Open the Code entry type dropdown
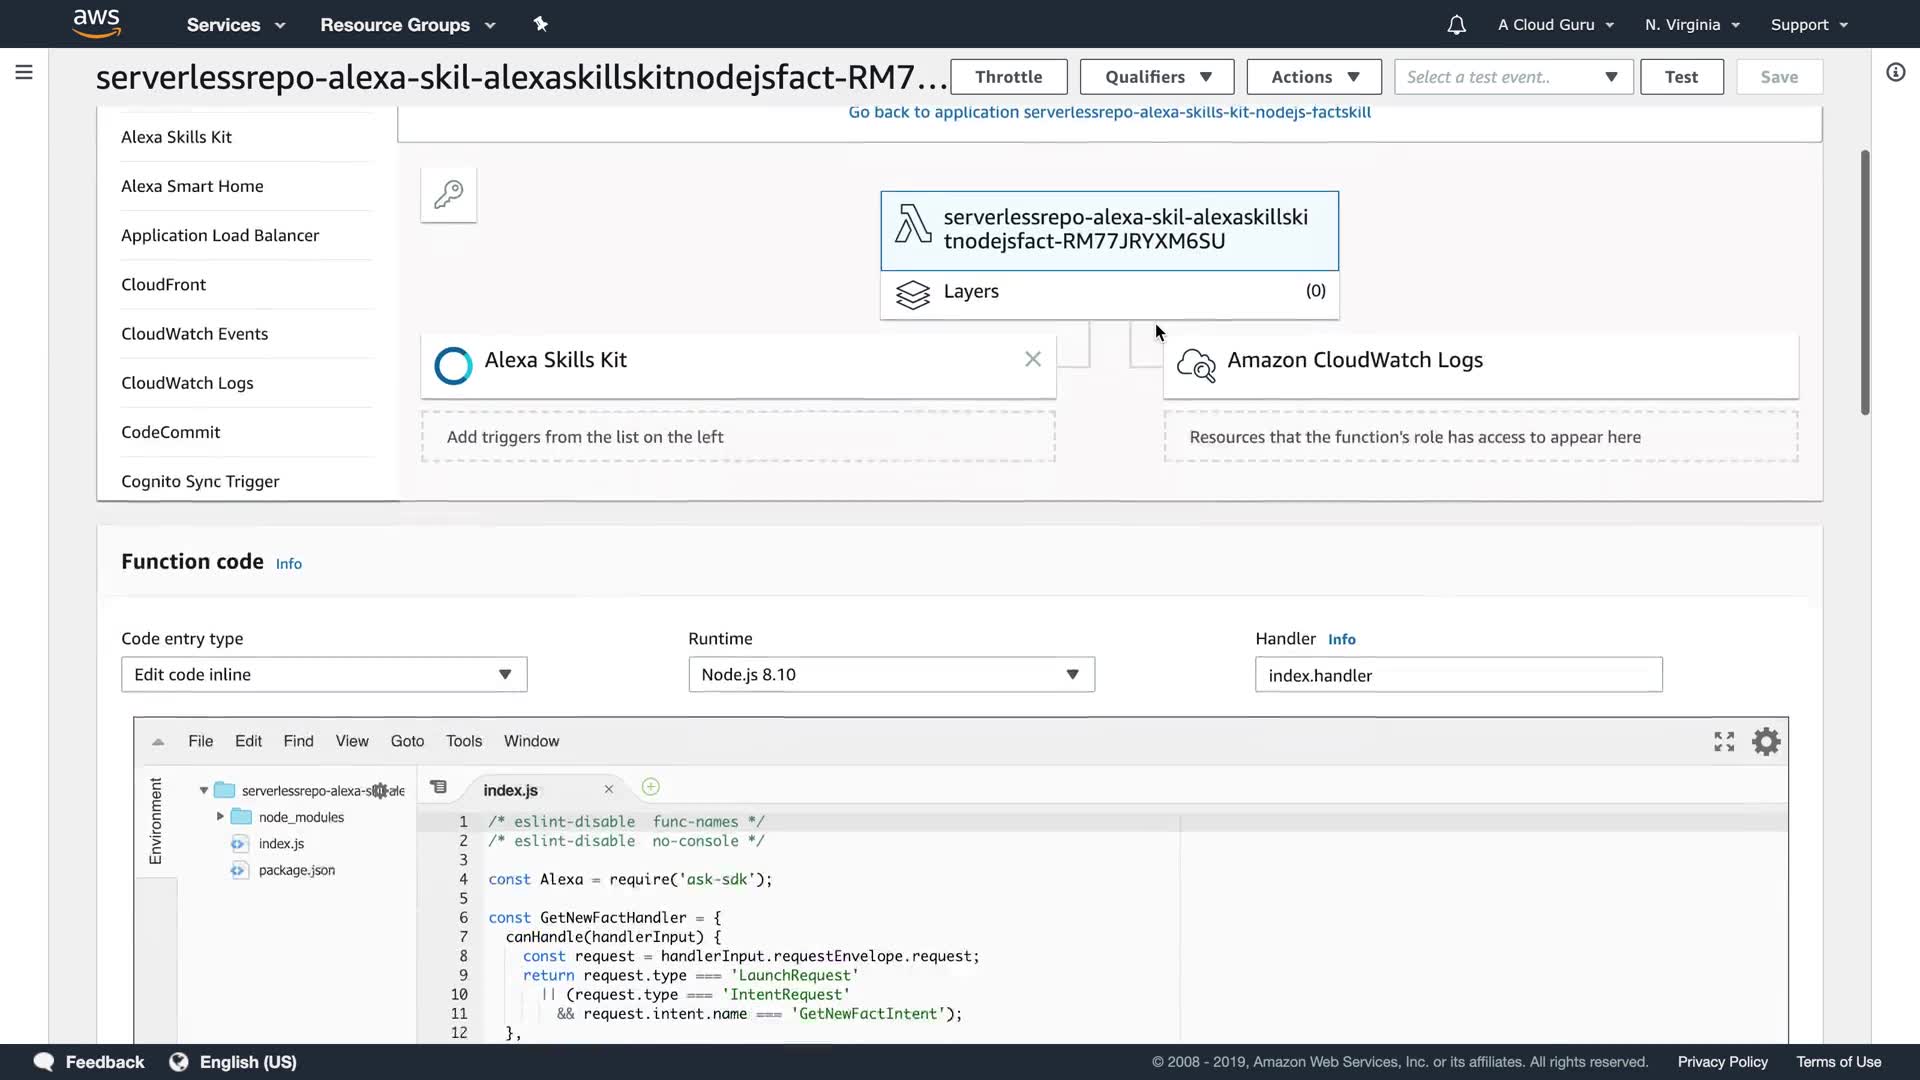The width and height of the screenshot is (1920, 1080). click(323, 675)
